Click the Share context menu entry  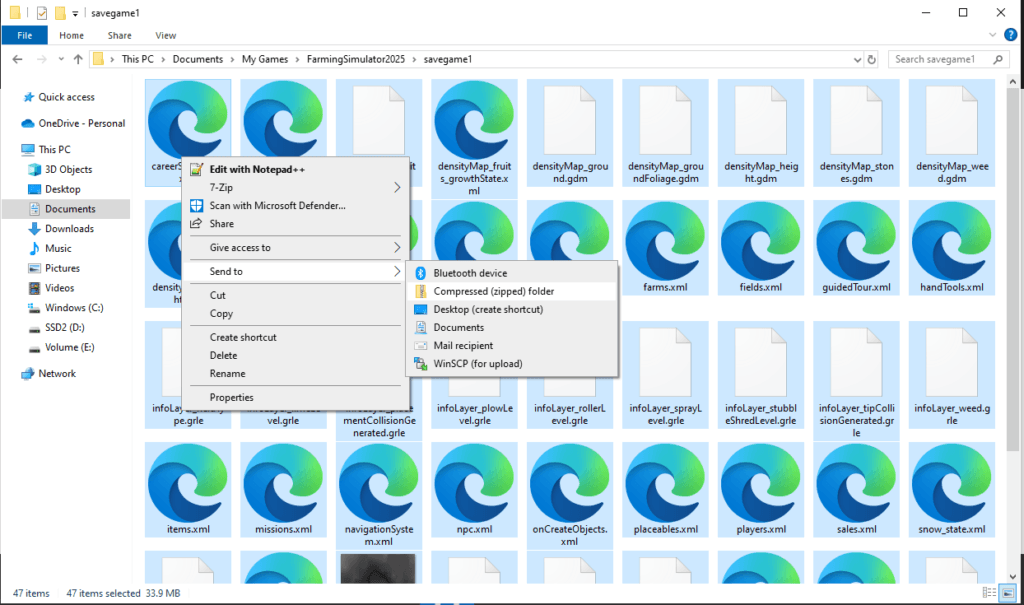click(x=221, y=224)
